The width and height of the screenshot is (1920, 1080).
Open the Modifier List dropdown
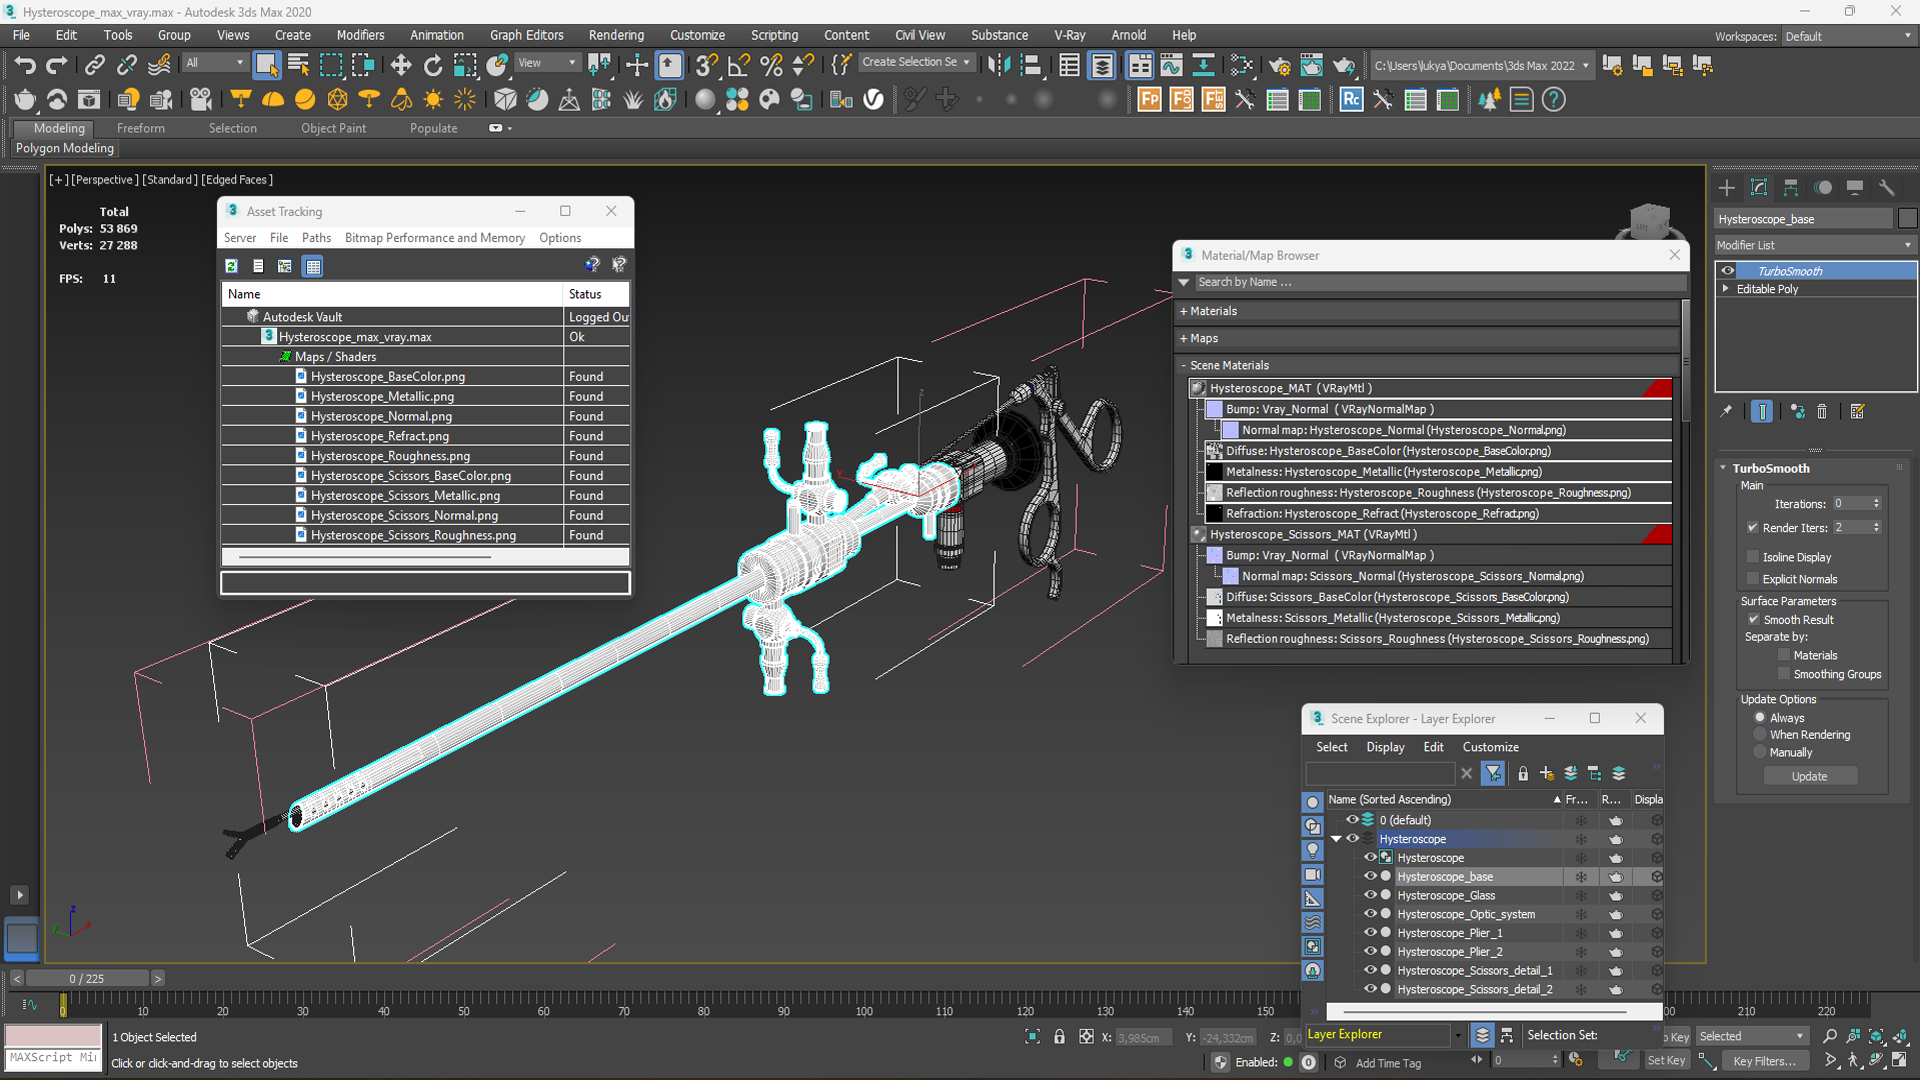(1814, 245)
